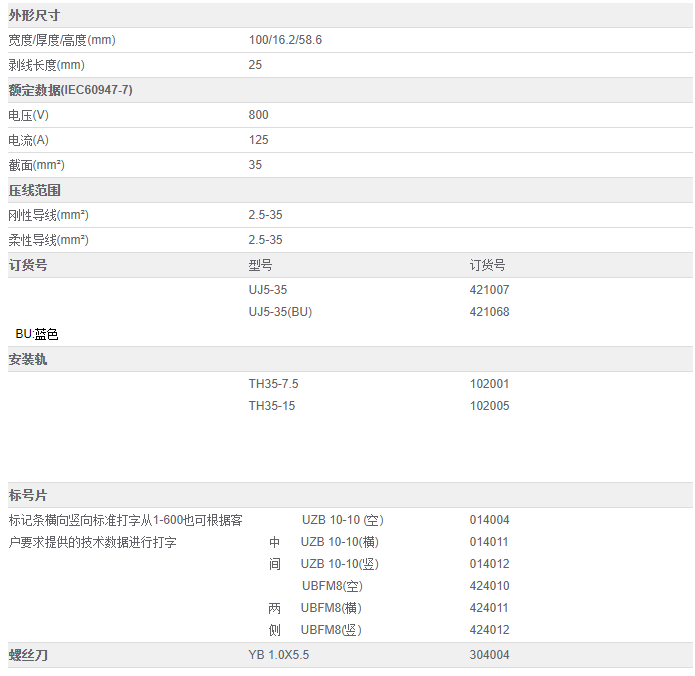Select order number 102005
Image resolution: width=695 pixels, height=676 pixels.
(489, 406)
